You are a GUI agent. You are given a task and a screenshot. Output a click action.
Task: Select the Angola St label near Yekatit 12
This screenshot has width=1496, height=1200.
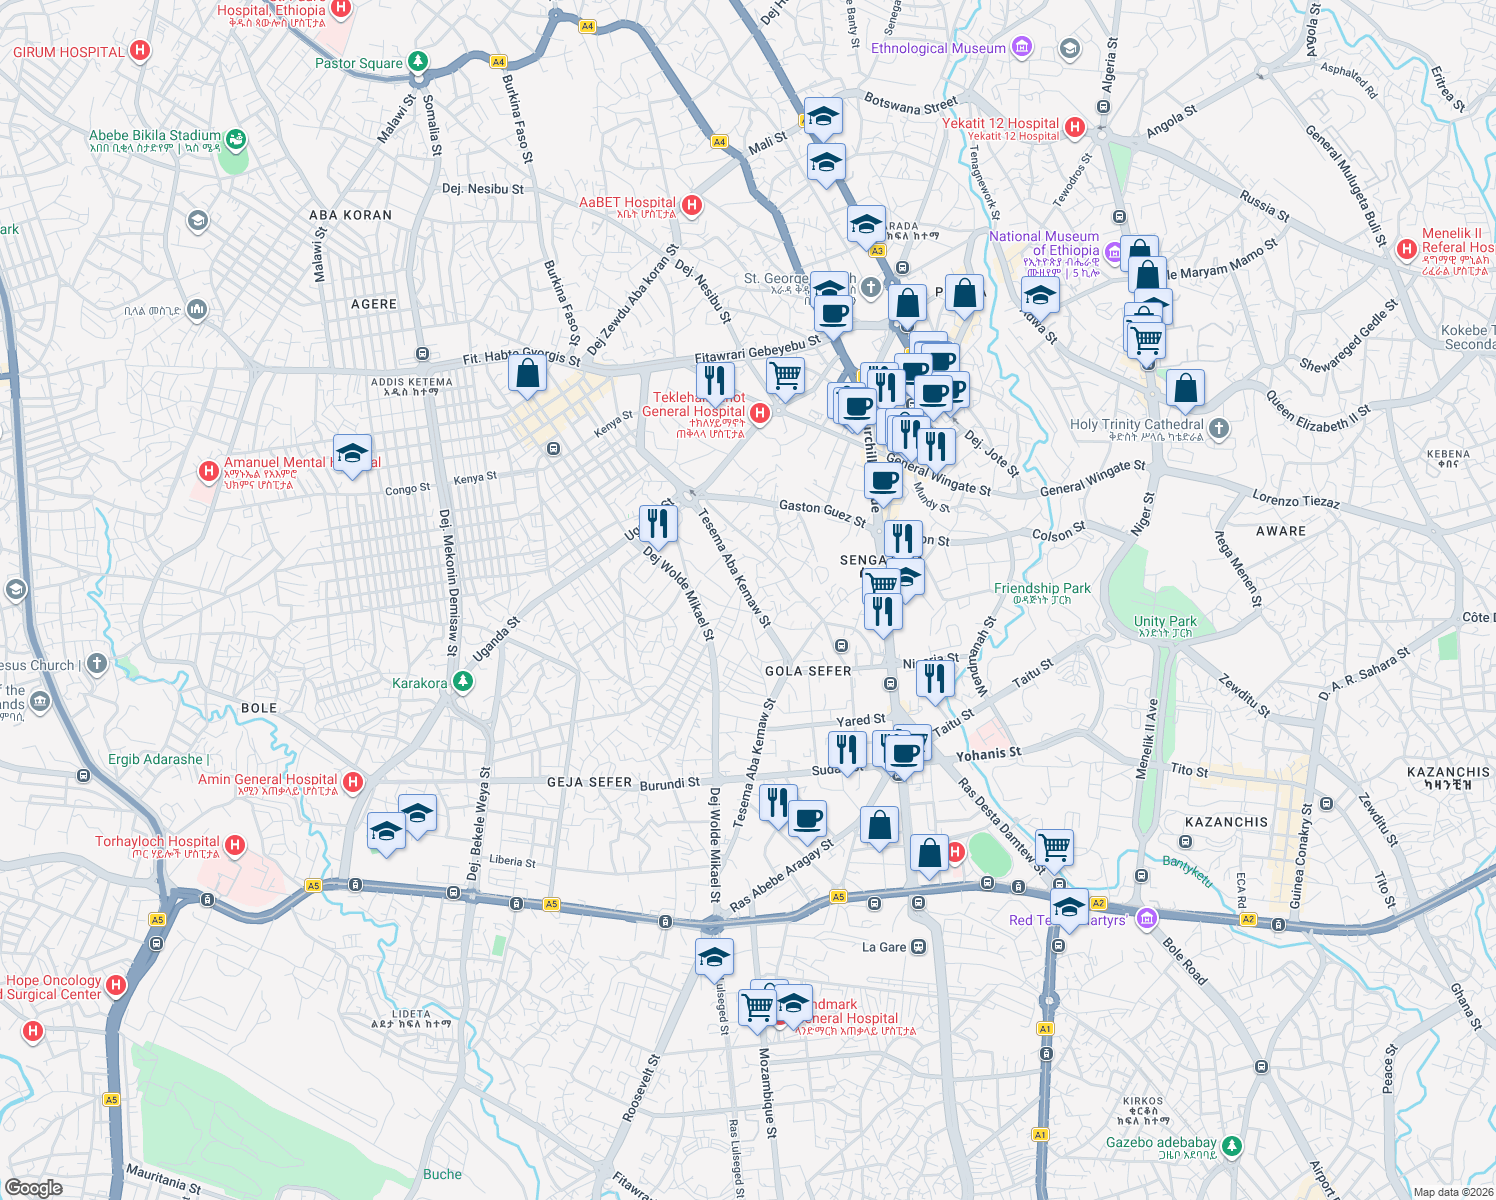tap(1171, 121)
